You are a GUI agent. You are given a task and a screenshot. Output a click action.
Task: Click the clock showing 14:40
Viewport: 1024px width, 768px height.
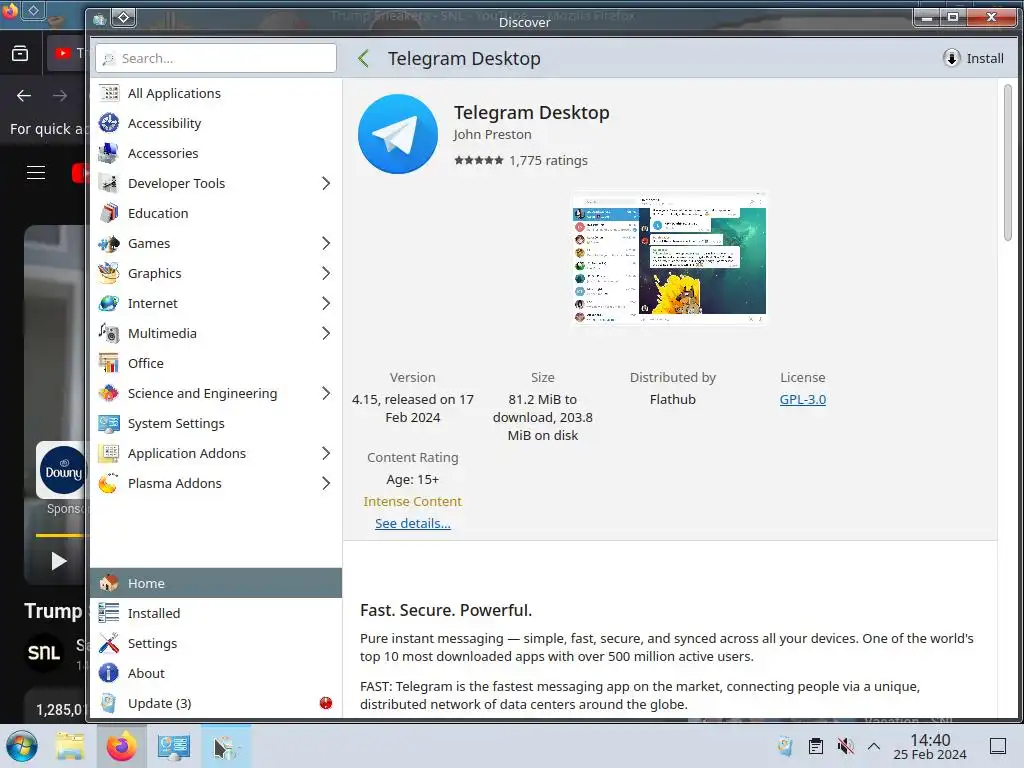click(930, 740)
